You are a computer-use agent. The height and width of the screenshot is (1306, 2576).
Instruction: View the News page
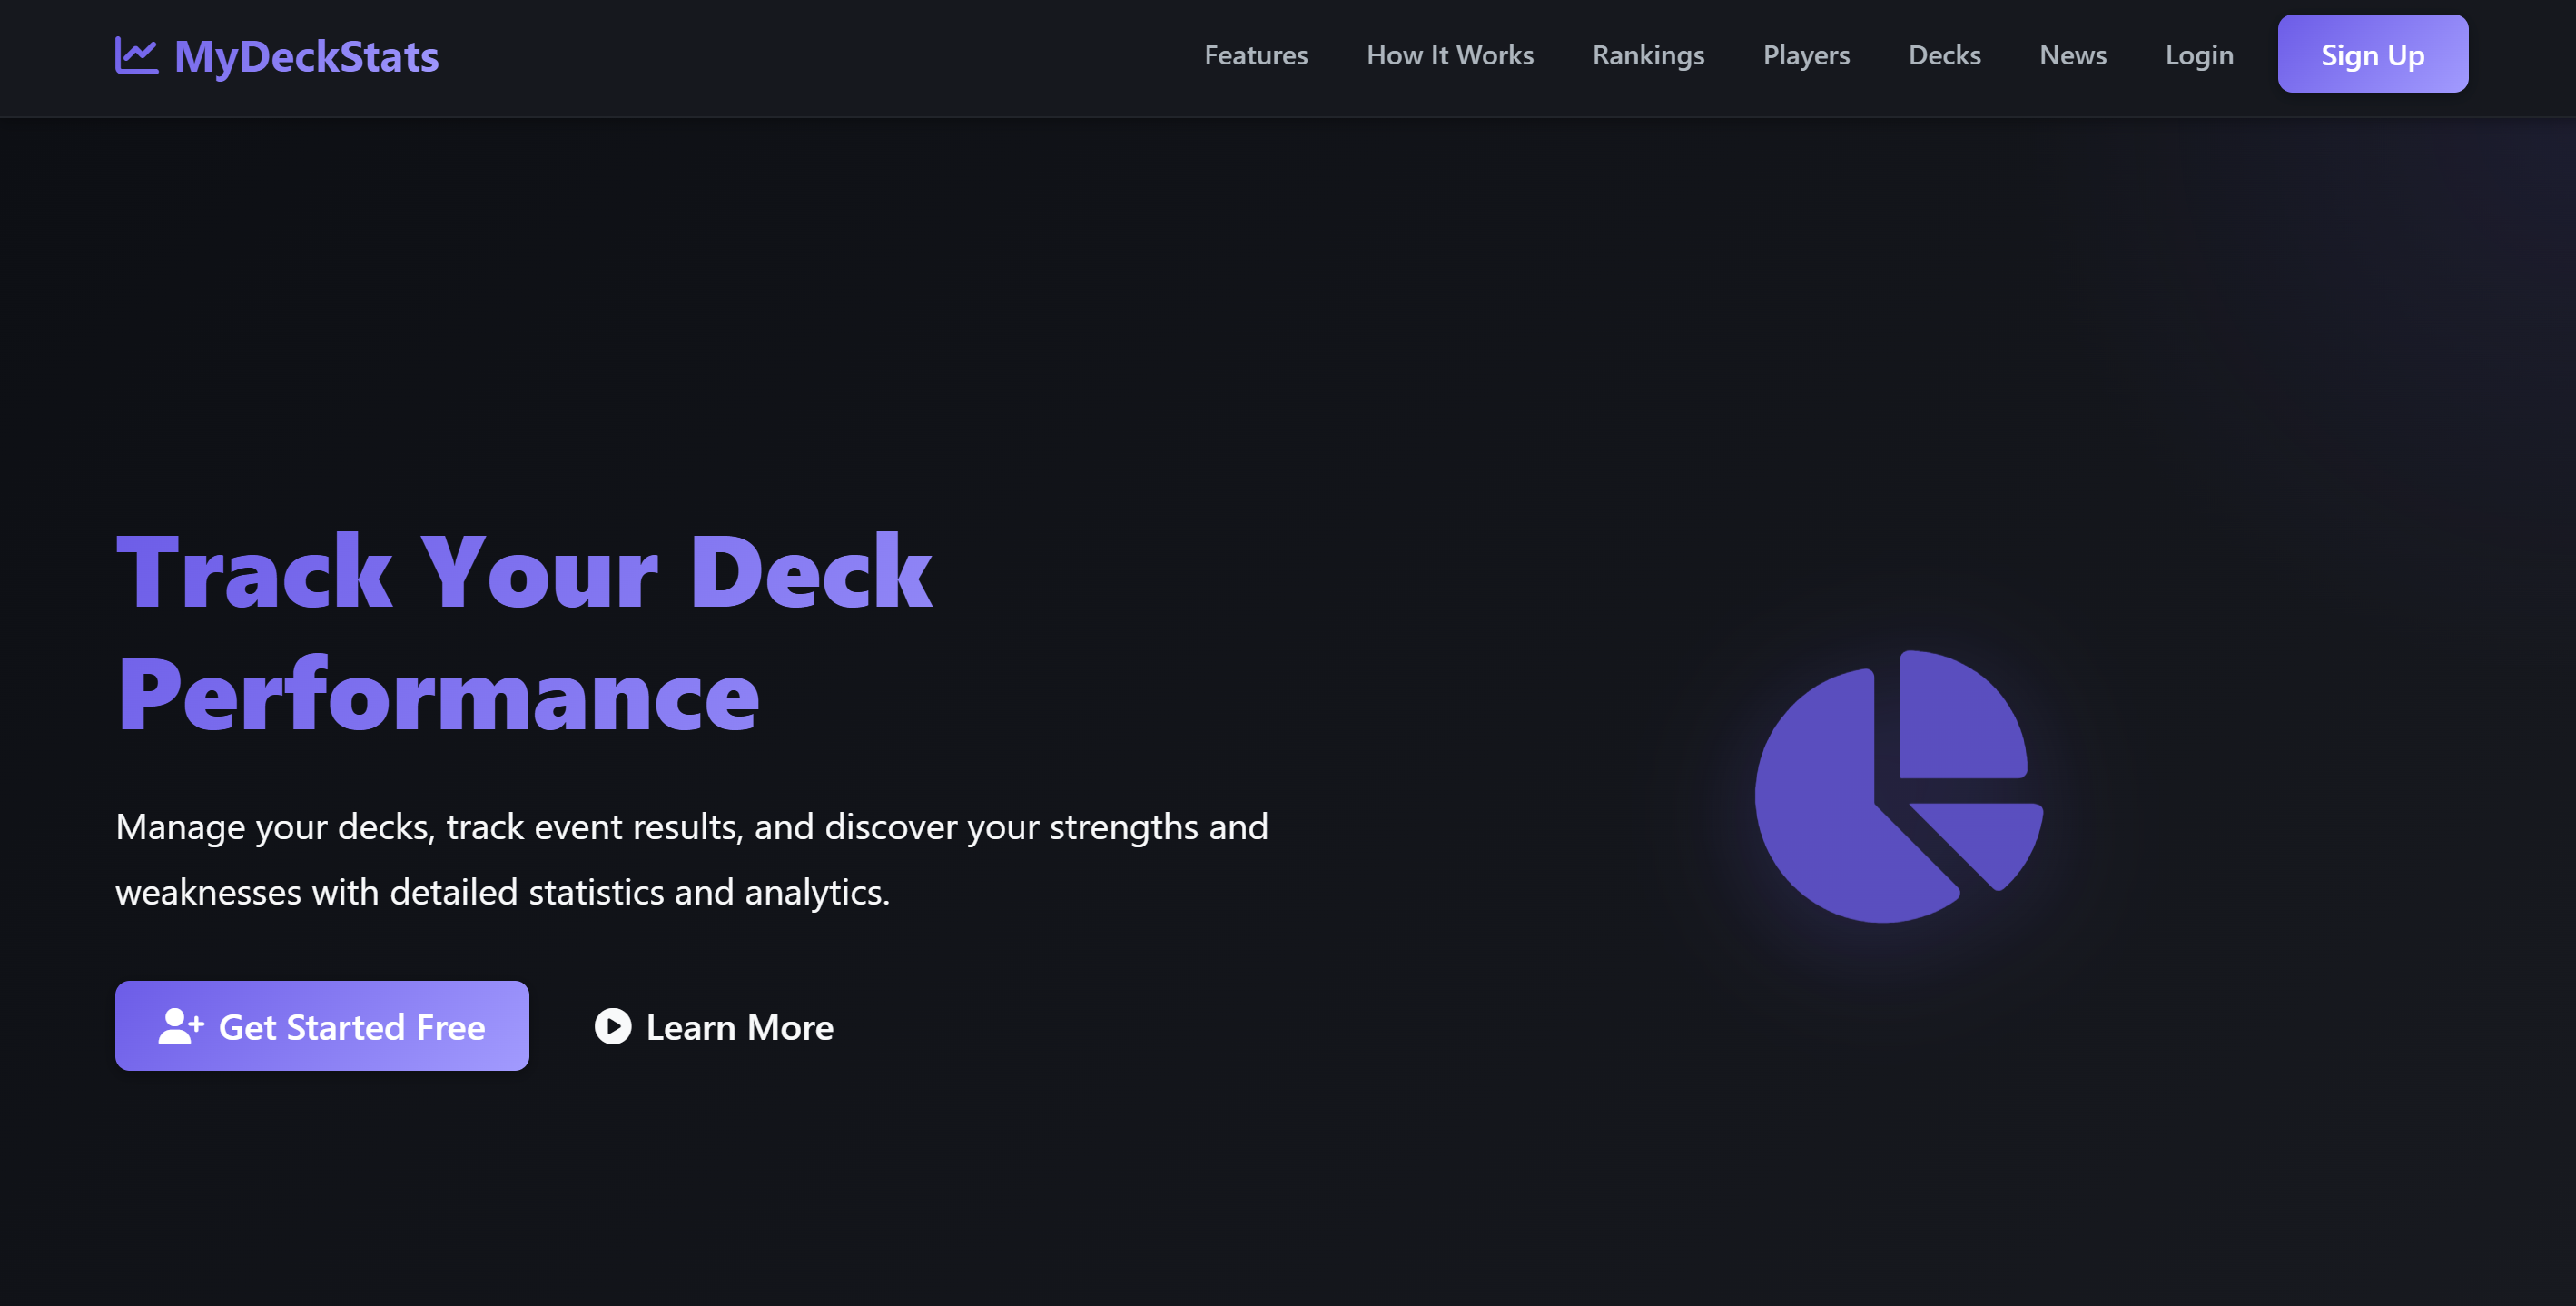click(2072, 55)
